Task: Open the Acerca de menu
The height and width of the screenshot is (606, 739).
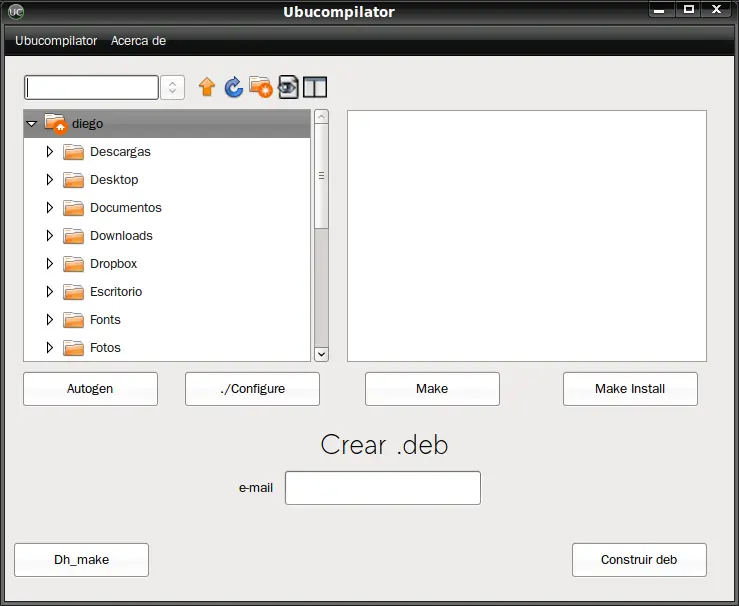Action: tap(139, 41)
